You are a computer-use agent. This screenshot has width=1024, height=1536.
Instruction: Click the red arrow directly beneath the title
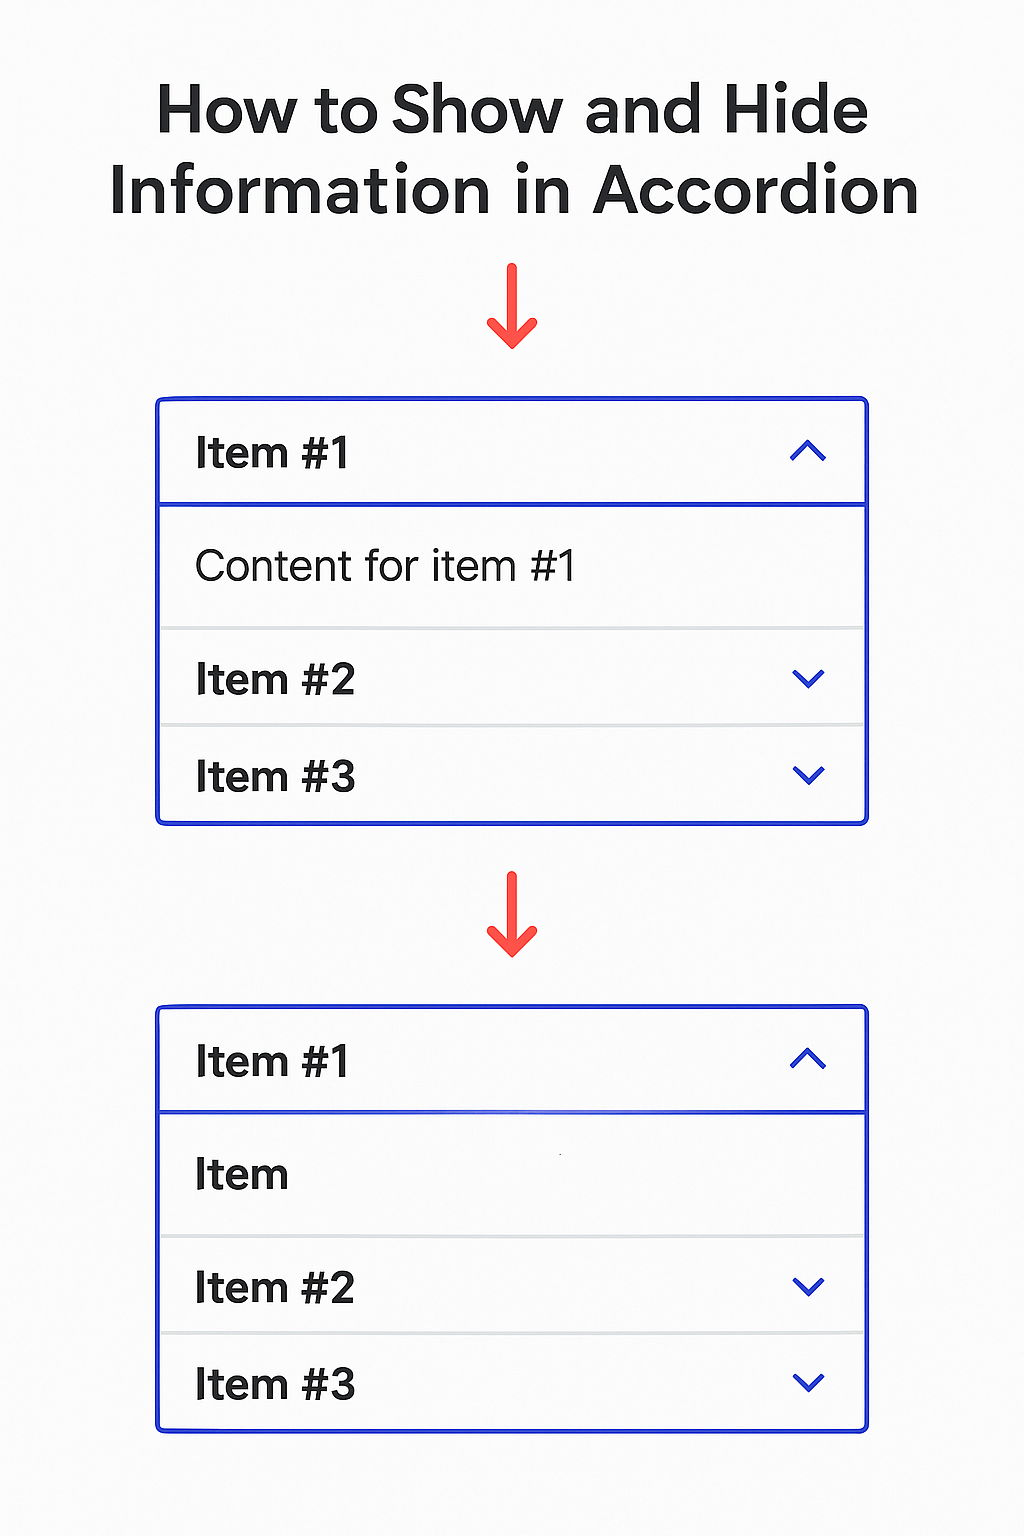512,307
